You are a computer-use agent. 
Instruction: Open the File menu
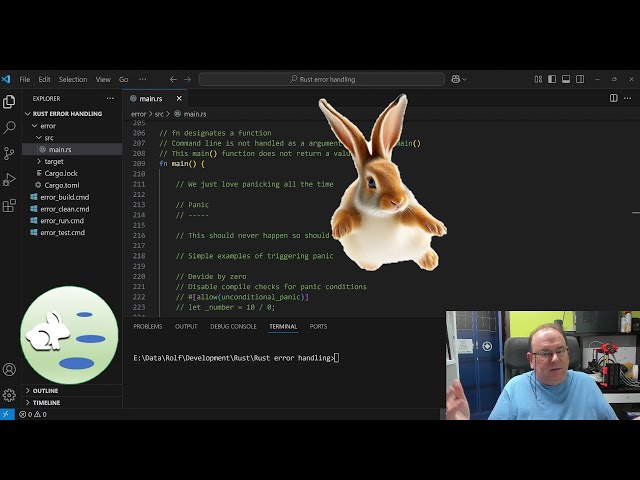click(x=24, y=79)
